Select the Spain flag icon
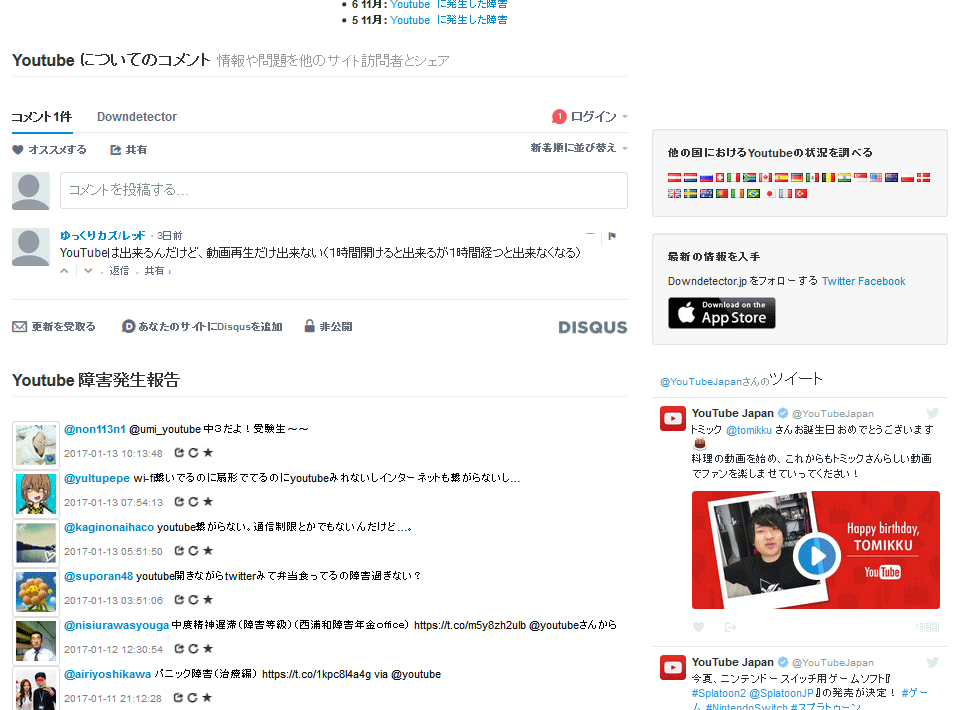Screen dimensions: 954x710 (x=781, y=178)
